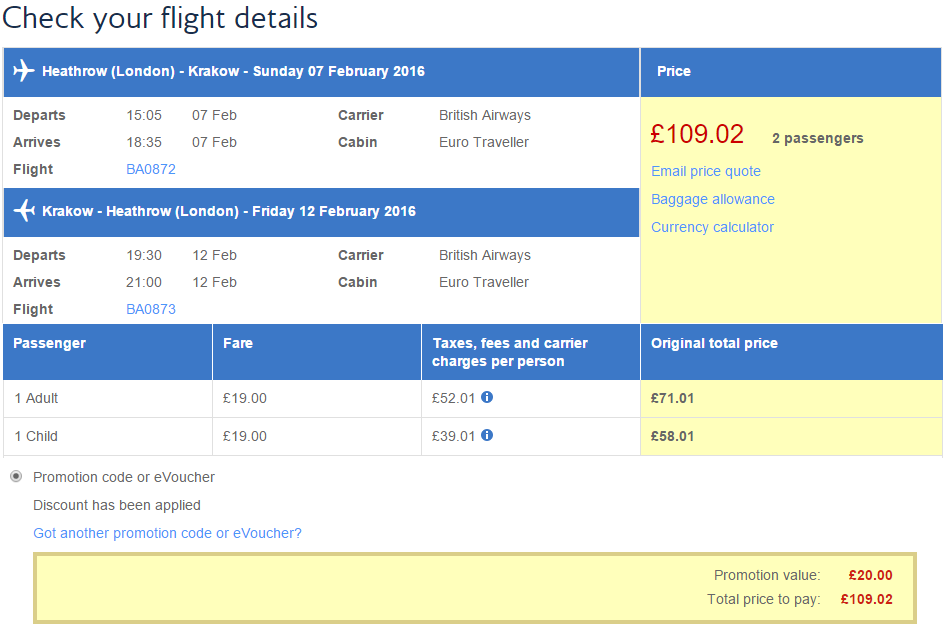Select the 1 Child passenger row
Image resolution: width=943 pixels, height=627 pixels.
coord(37,436)
